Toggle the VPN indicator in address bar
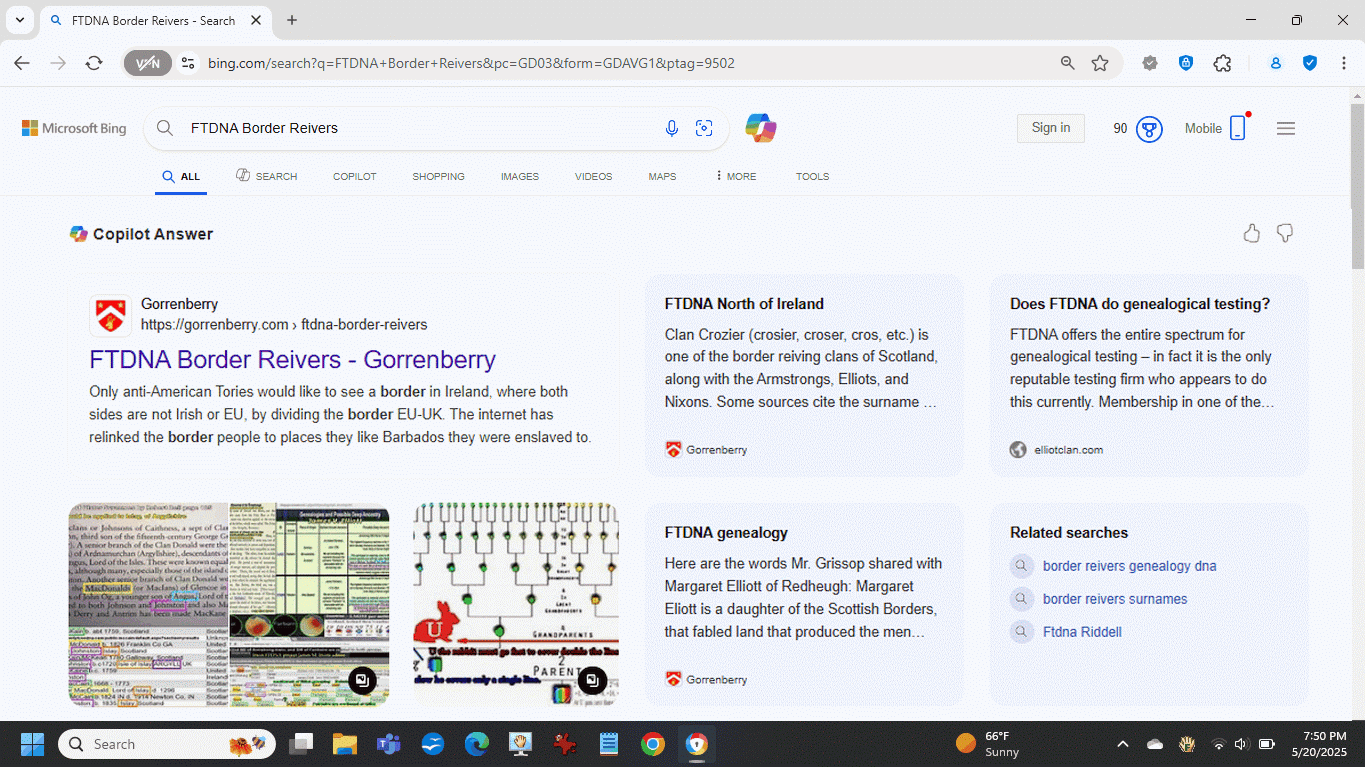Screen dimensions: 1365x767 (148, 63)
